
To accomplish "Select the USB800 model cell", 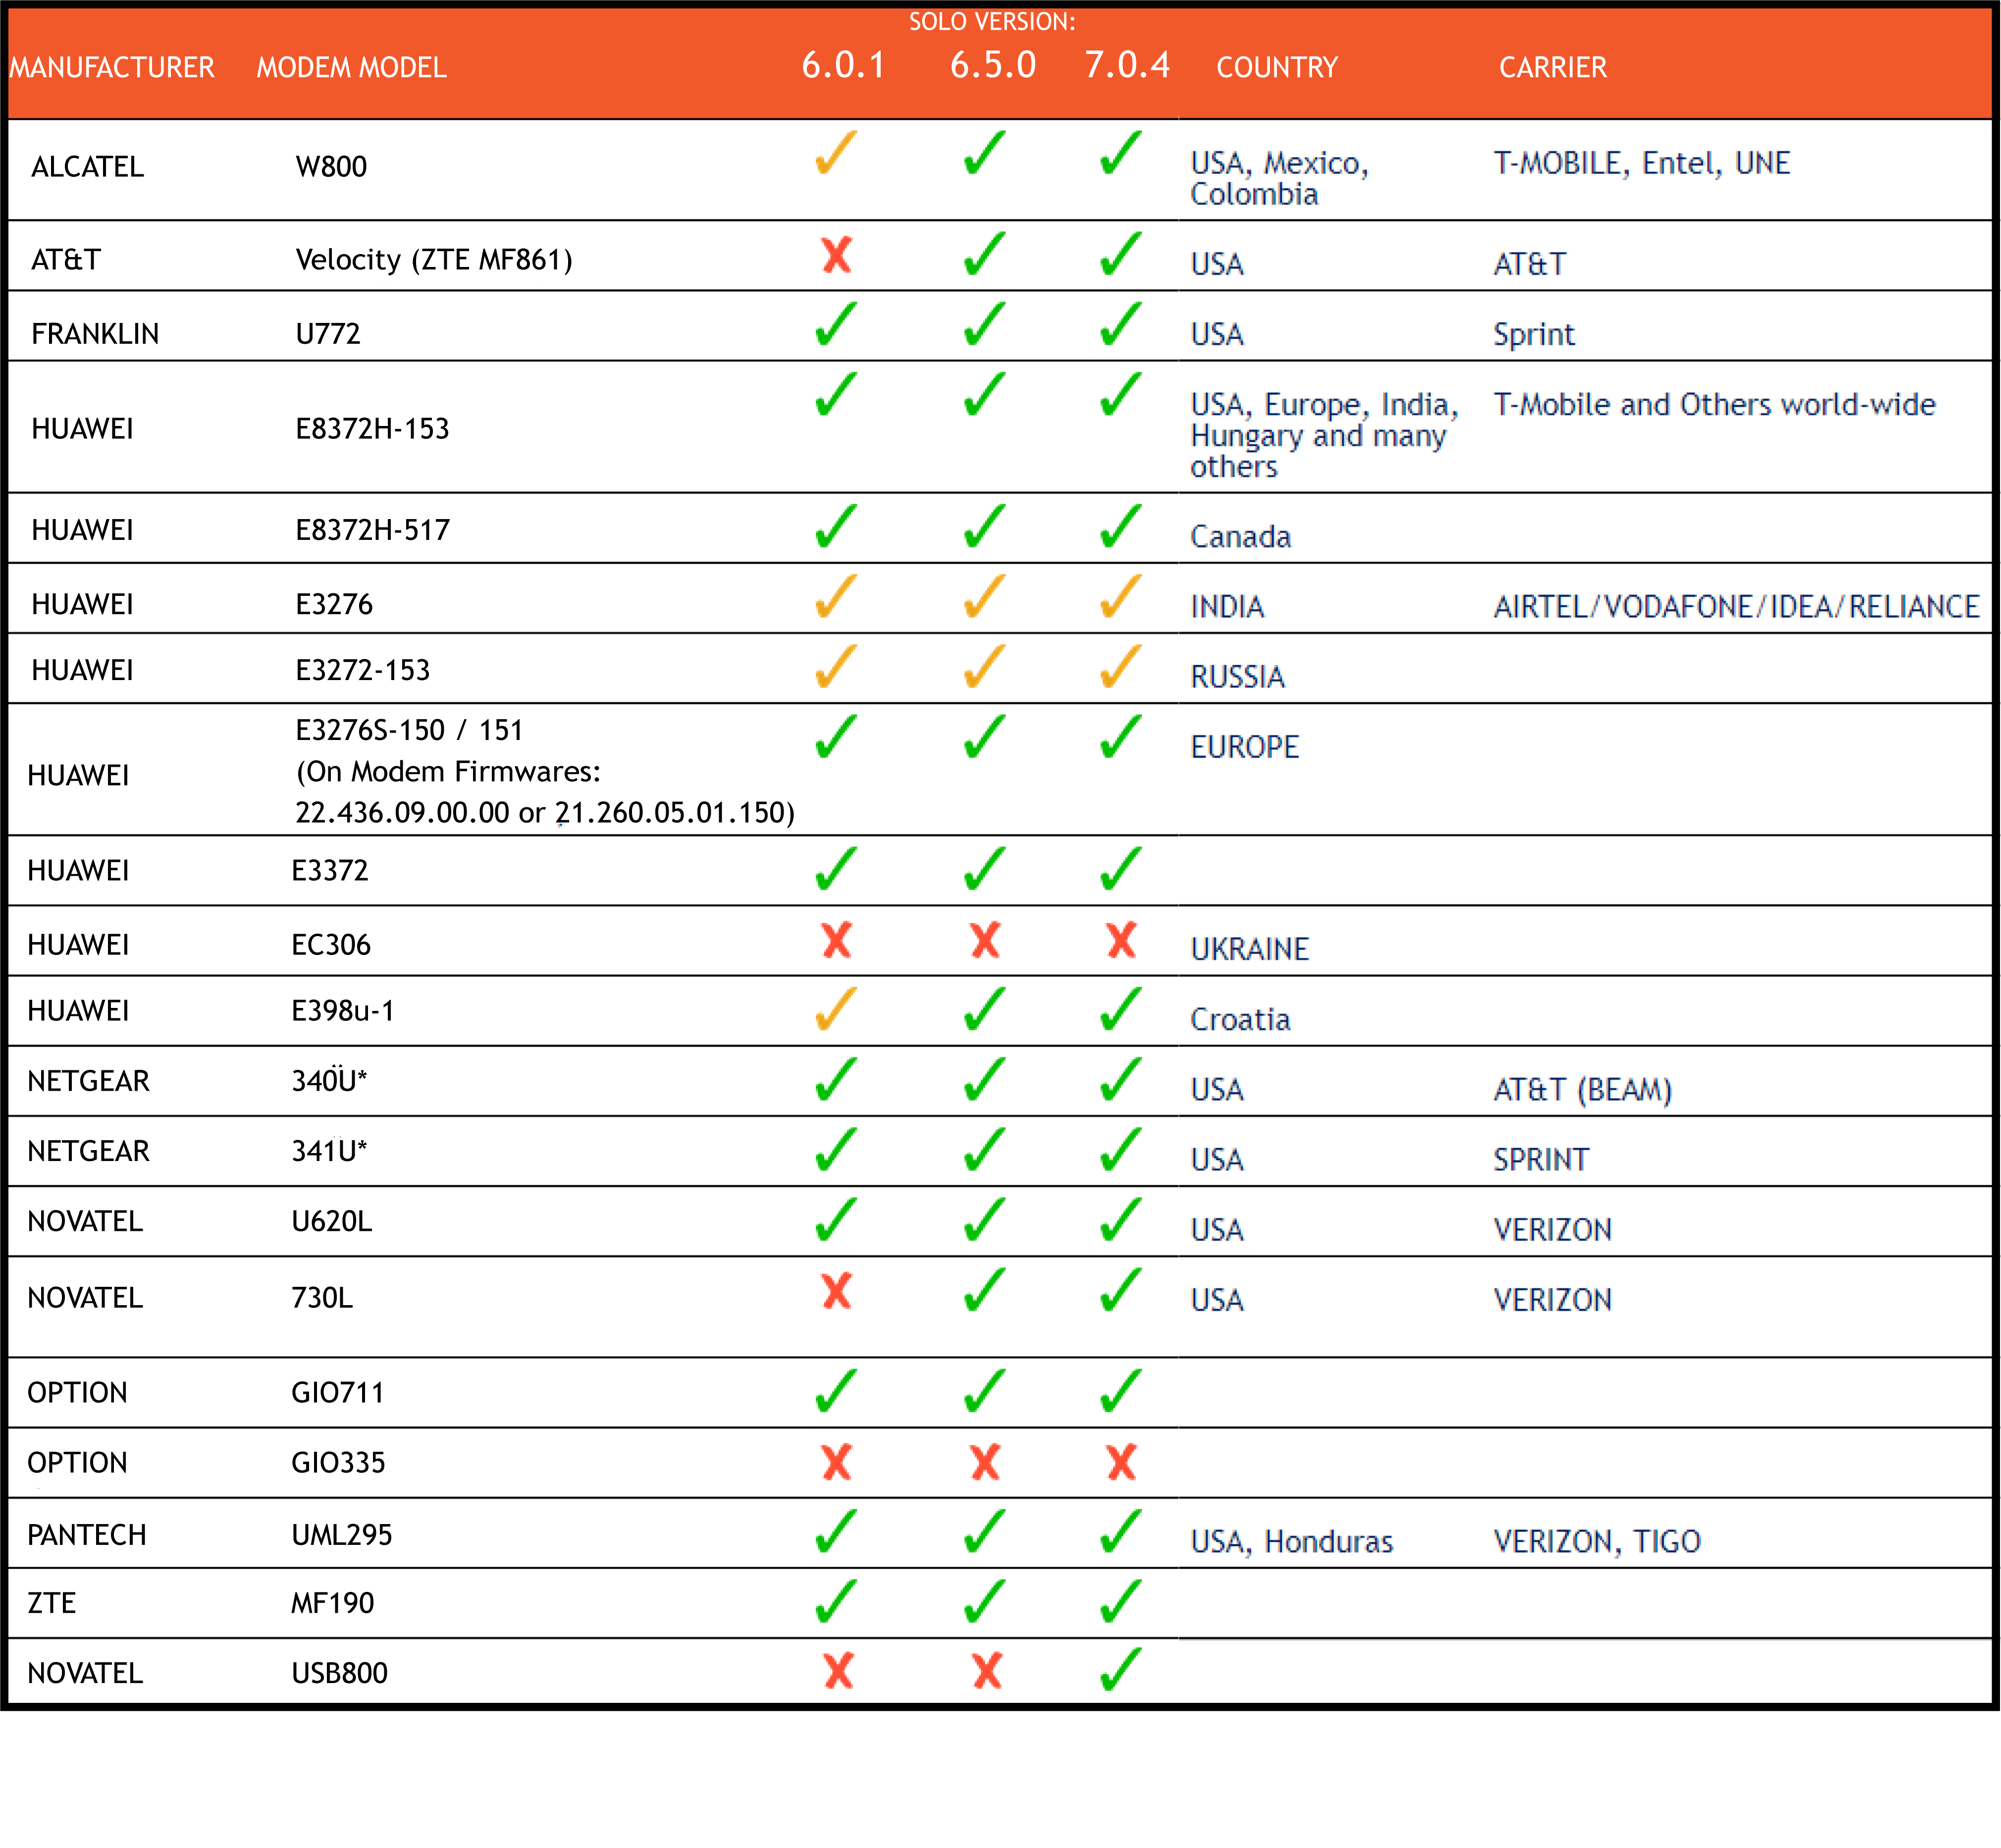I will tap(339, 1673).
